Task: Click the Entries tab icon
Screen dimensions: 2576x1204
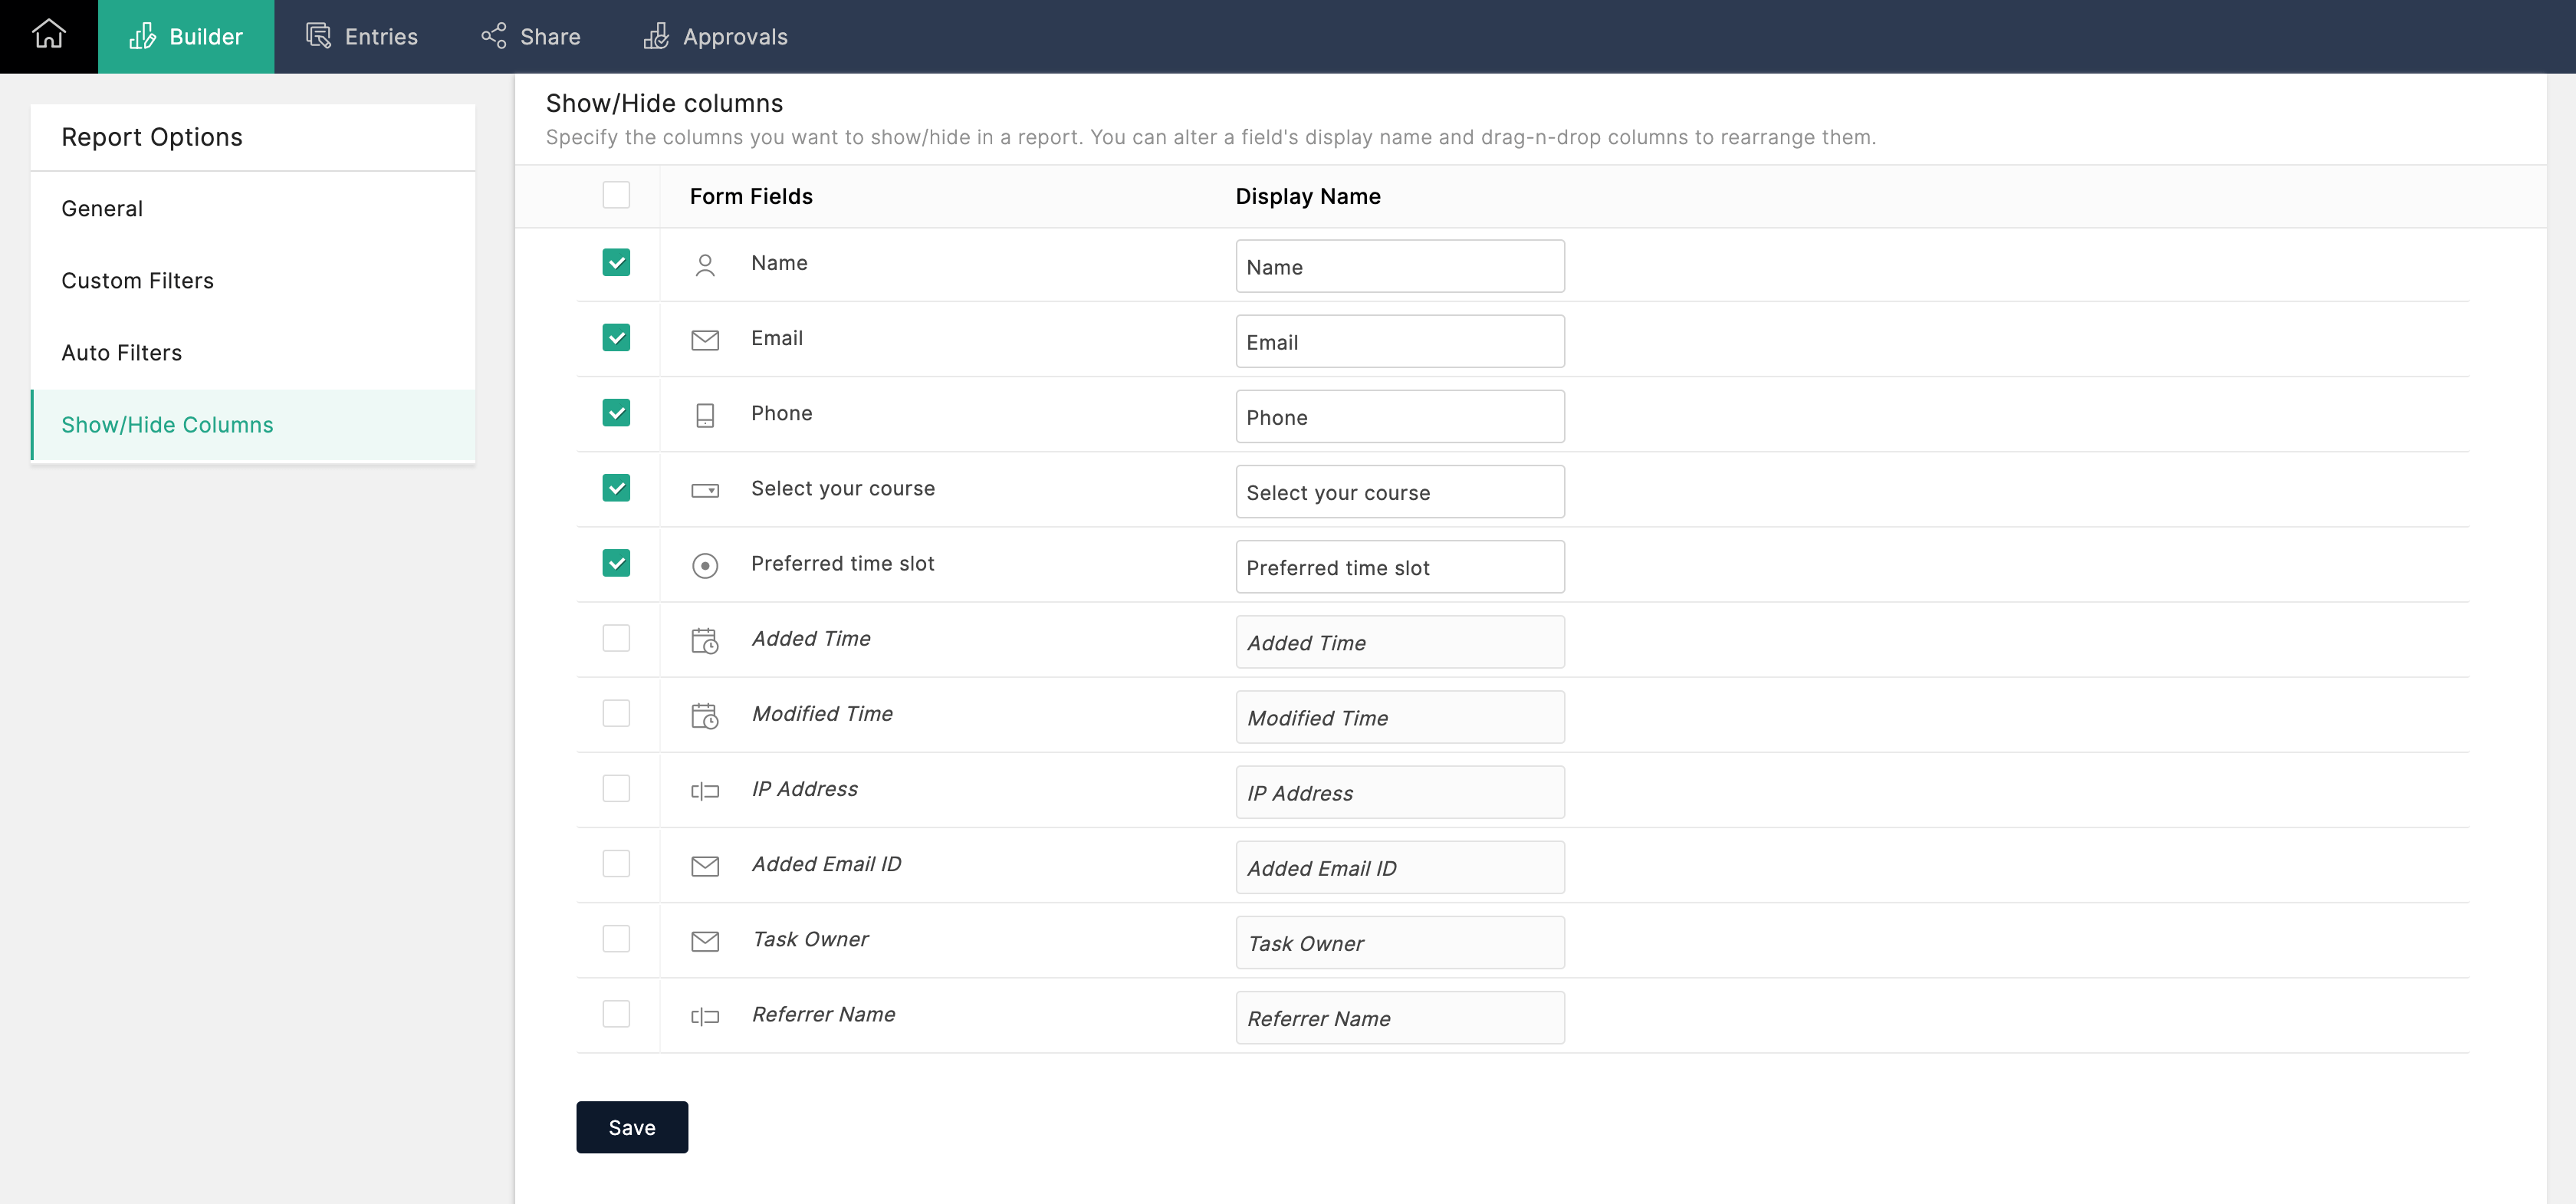Action: click(318, 36)
